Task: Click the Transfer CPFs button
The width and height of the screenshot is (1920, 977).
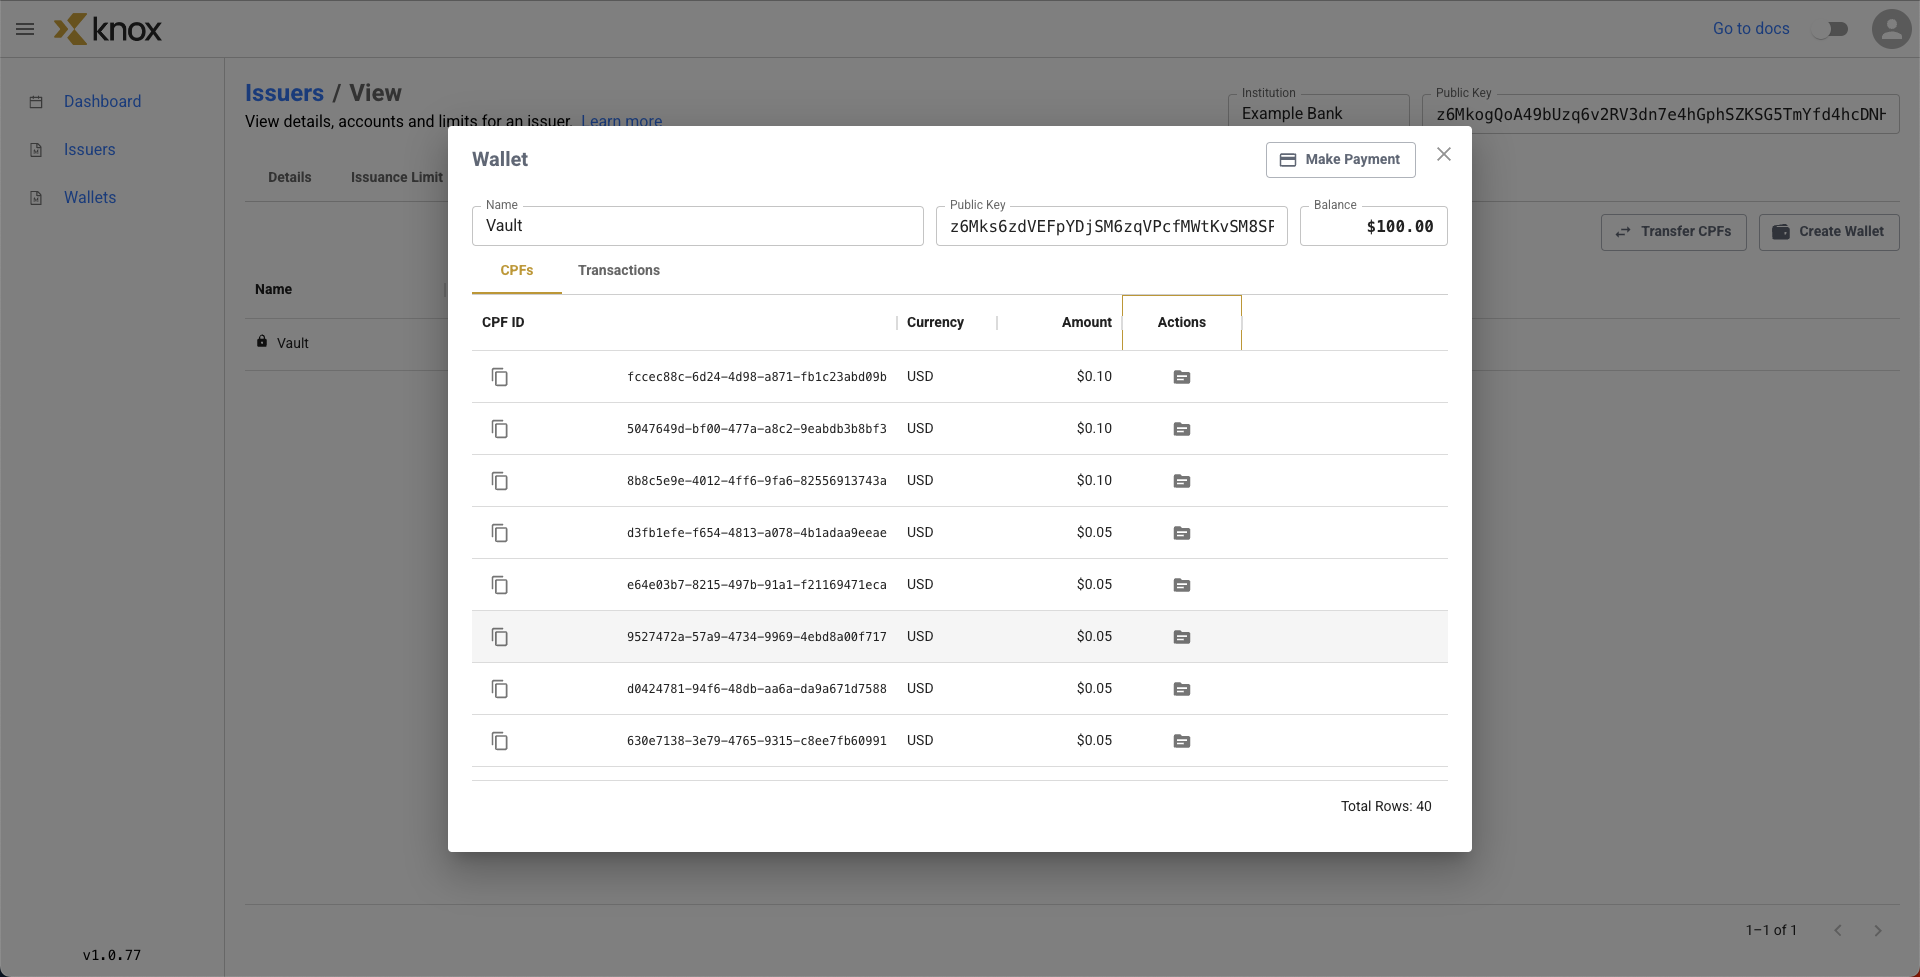Action: coord(1674,232)
